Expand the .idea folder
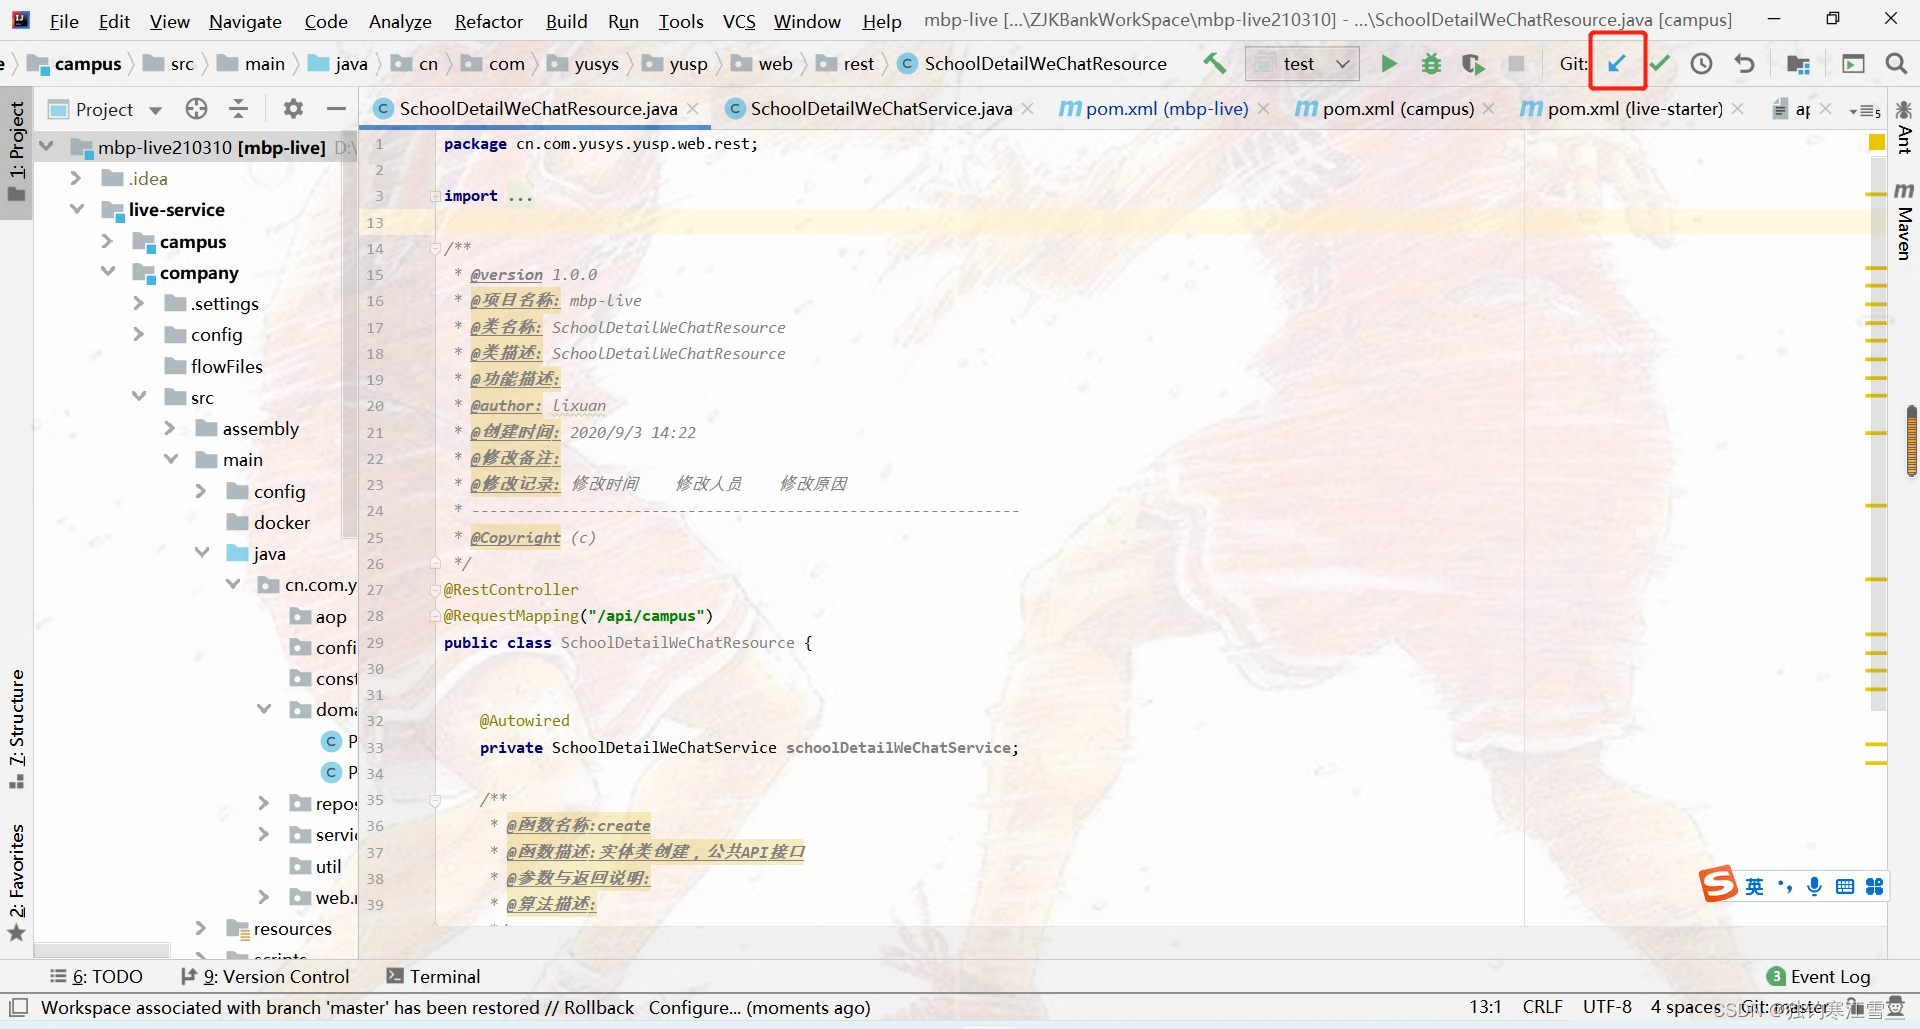The height and width of the screenshot is (1029, 1920). [76, 178]
